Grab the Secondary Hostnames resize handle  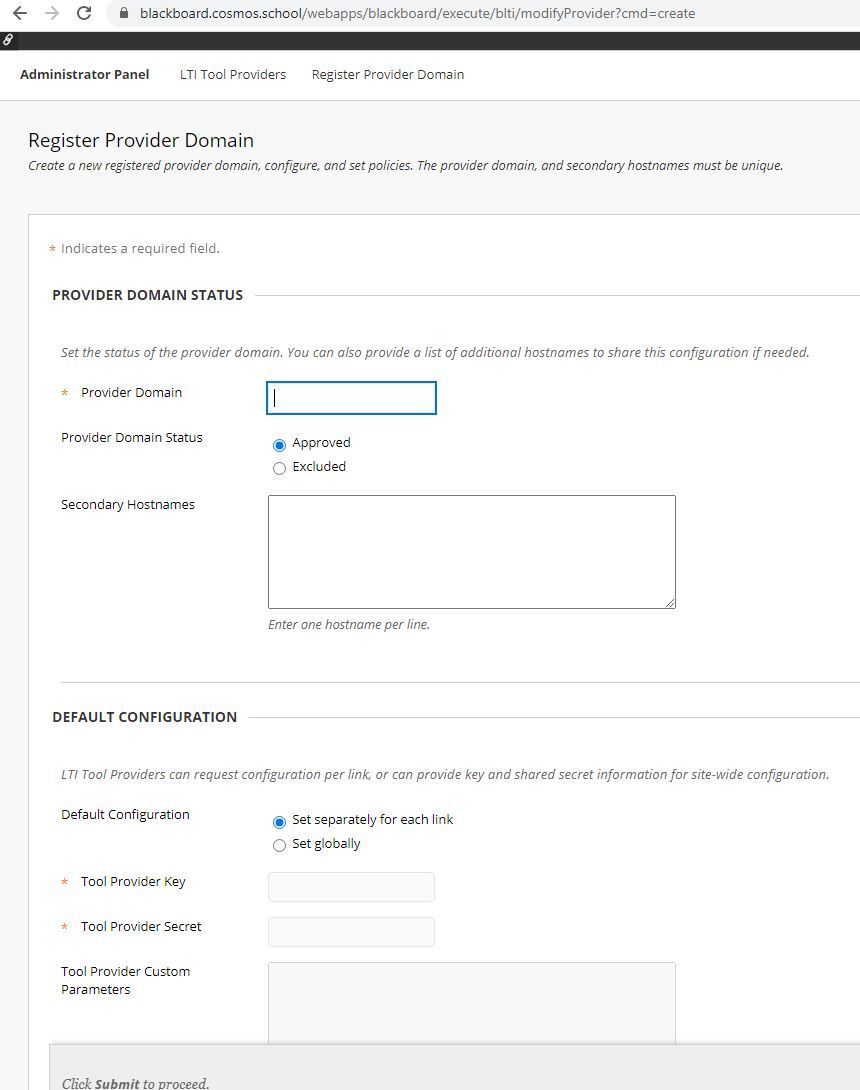[x=670, y=603]
